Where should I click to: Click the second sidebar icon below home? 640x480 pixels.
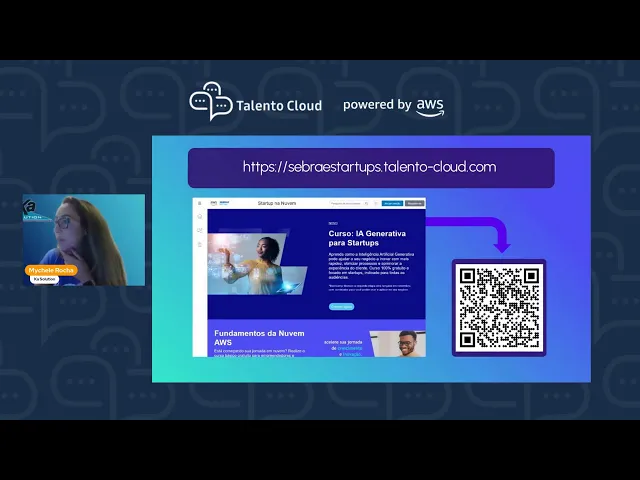(x=200, y=230)
